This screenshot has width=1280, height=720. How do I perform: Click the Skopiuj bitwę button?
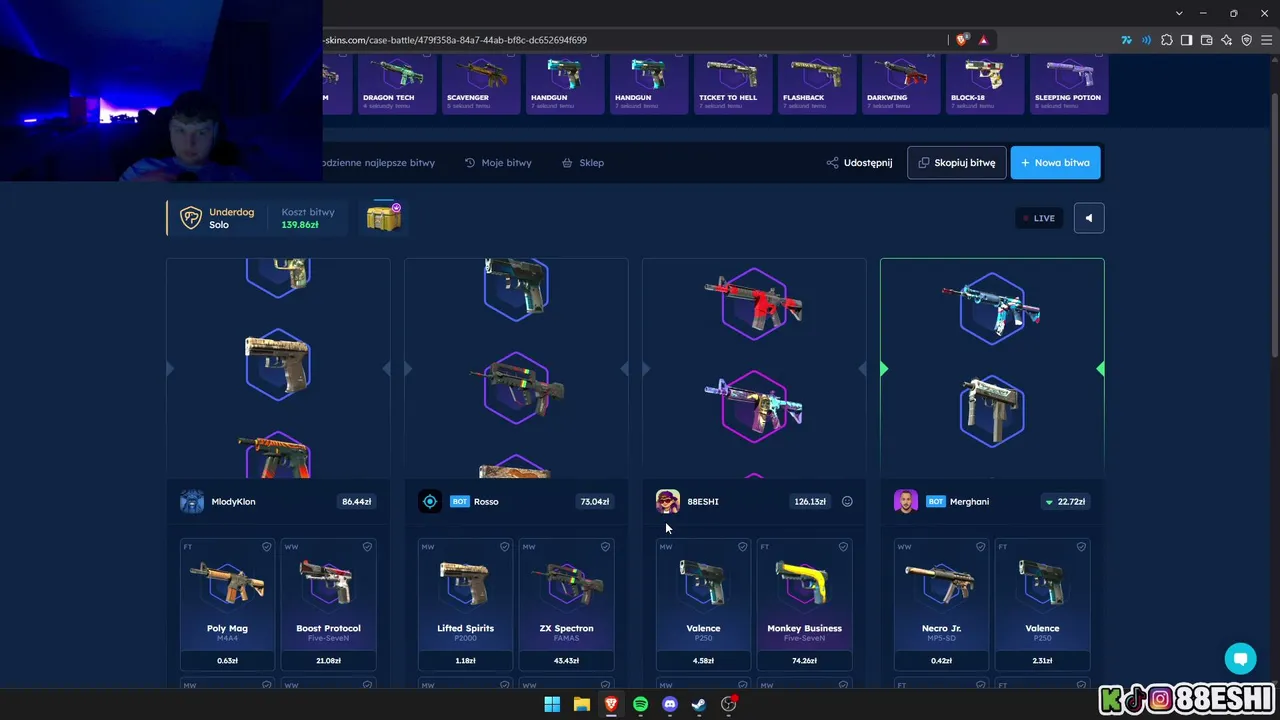(x=956, y=162)
